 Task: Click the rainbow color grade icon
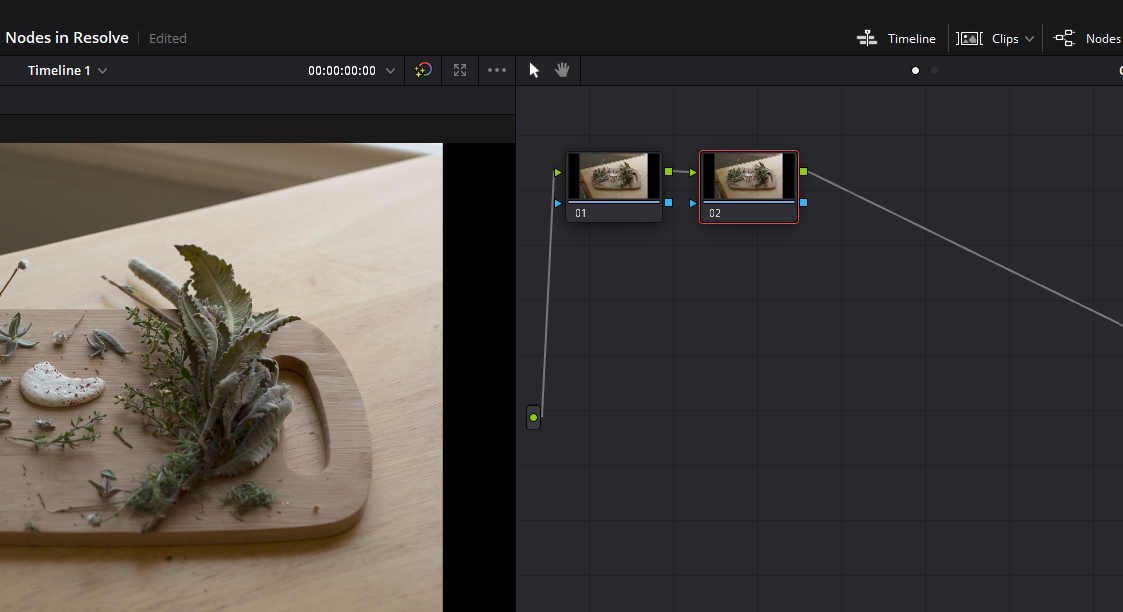pos(422,70)
